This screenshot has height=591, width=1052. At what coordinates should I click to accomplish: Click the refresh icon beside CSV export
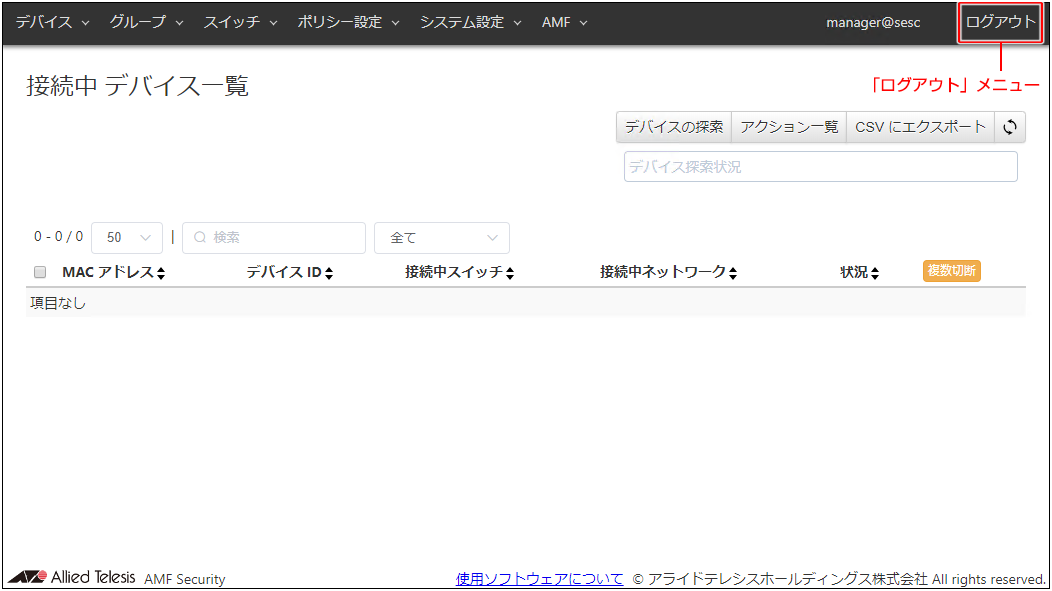click(1010, 127)
